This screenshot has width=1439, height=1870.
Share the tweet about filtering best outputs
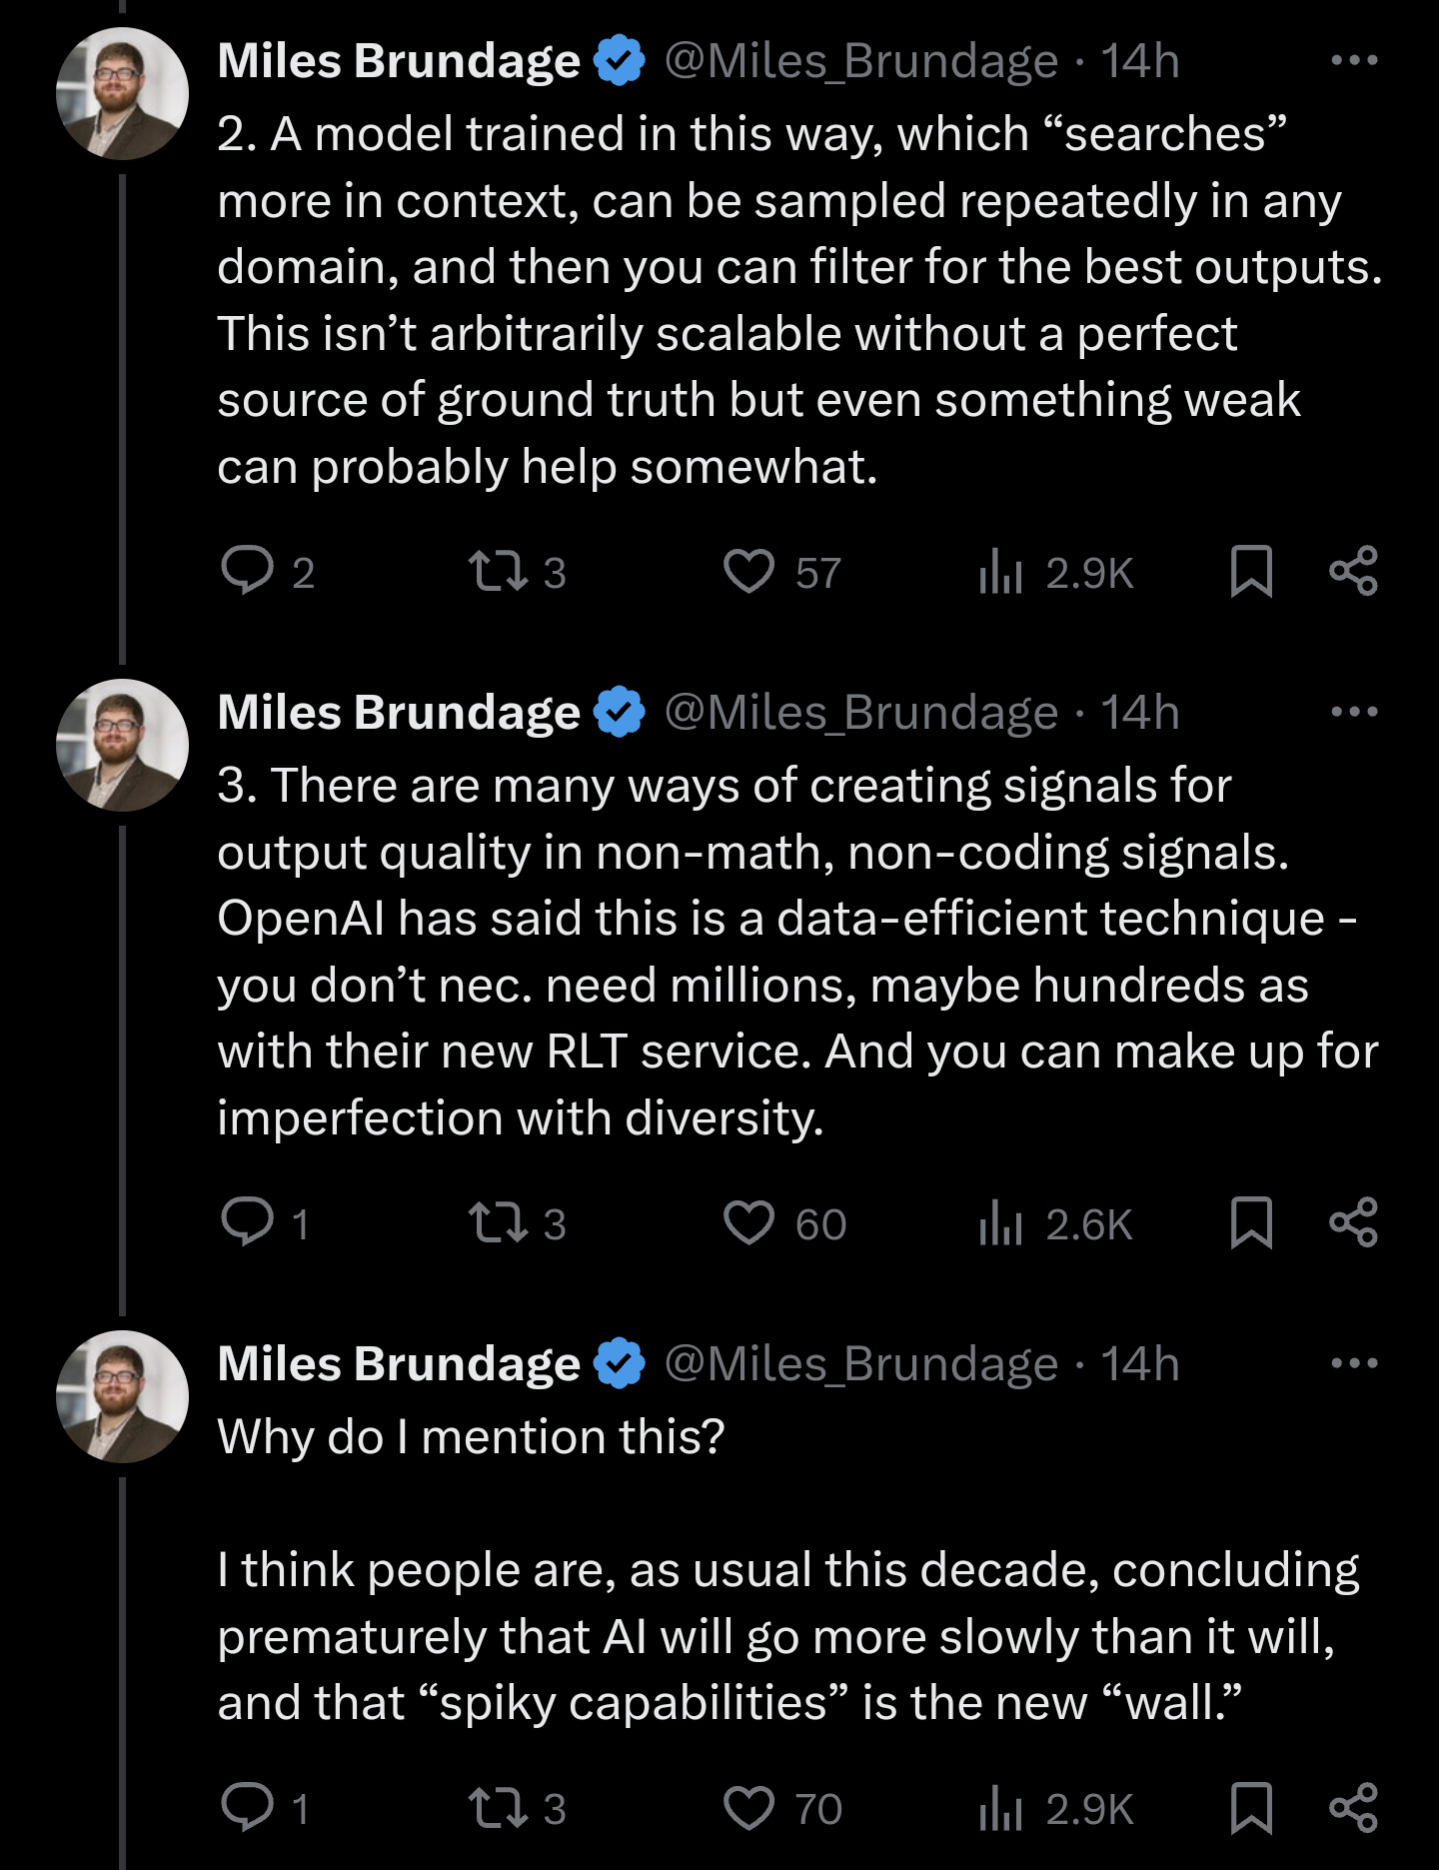pyautogui.click(x=1353, y=571)
